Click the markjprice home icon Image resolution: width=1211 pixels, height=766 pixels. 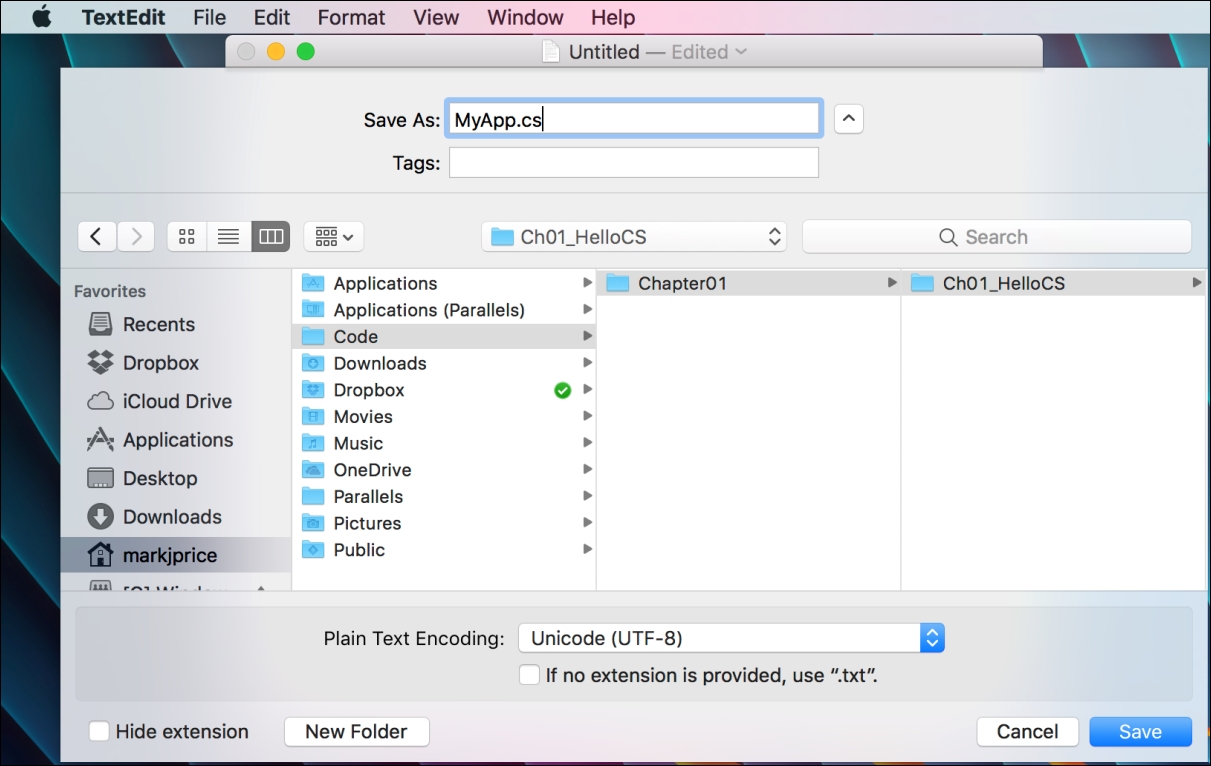point(100,555)
